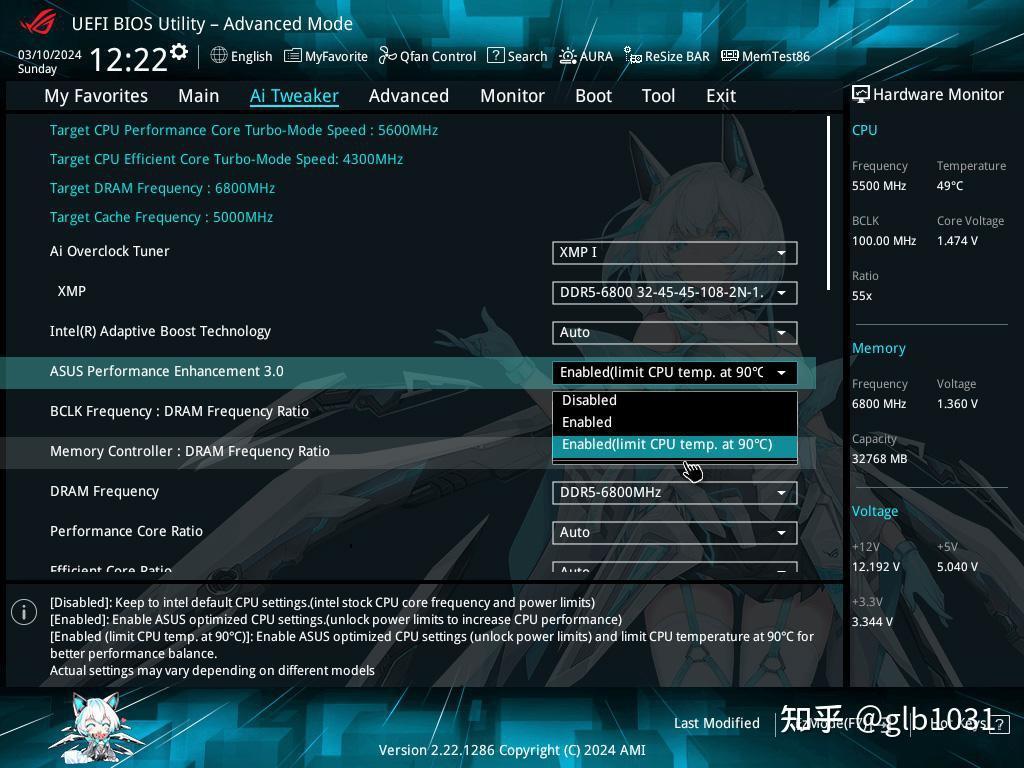Click the info icon beside help text
The image size is (1024, 768).
(x=24, y=612)
